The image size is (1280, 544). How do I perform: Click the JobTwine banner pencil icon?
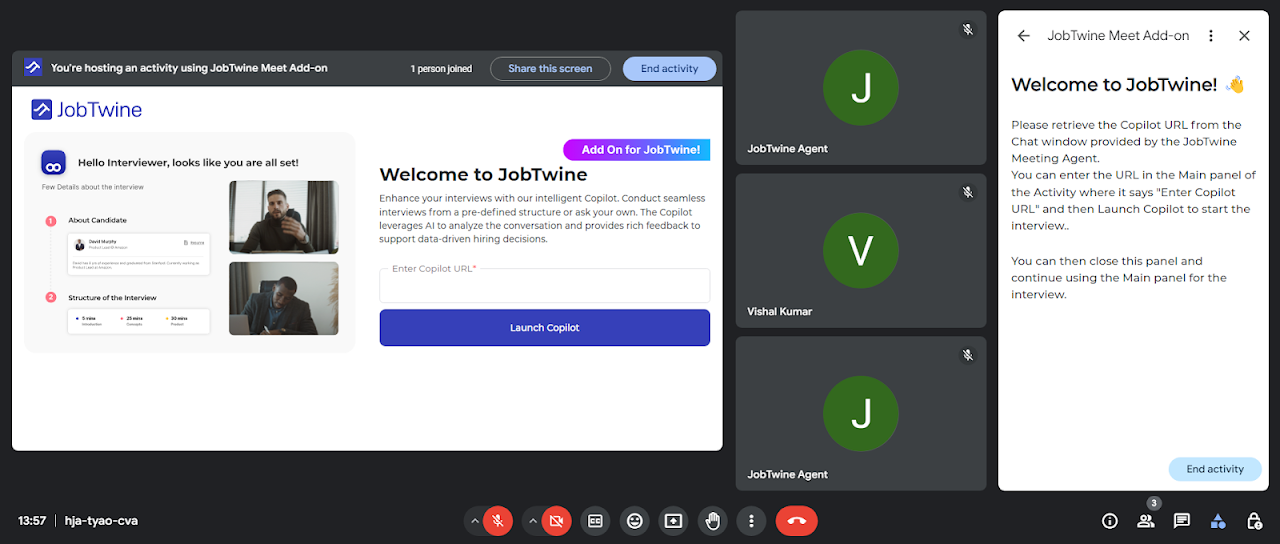(x=33, y=68)
